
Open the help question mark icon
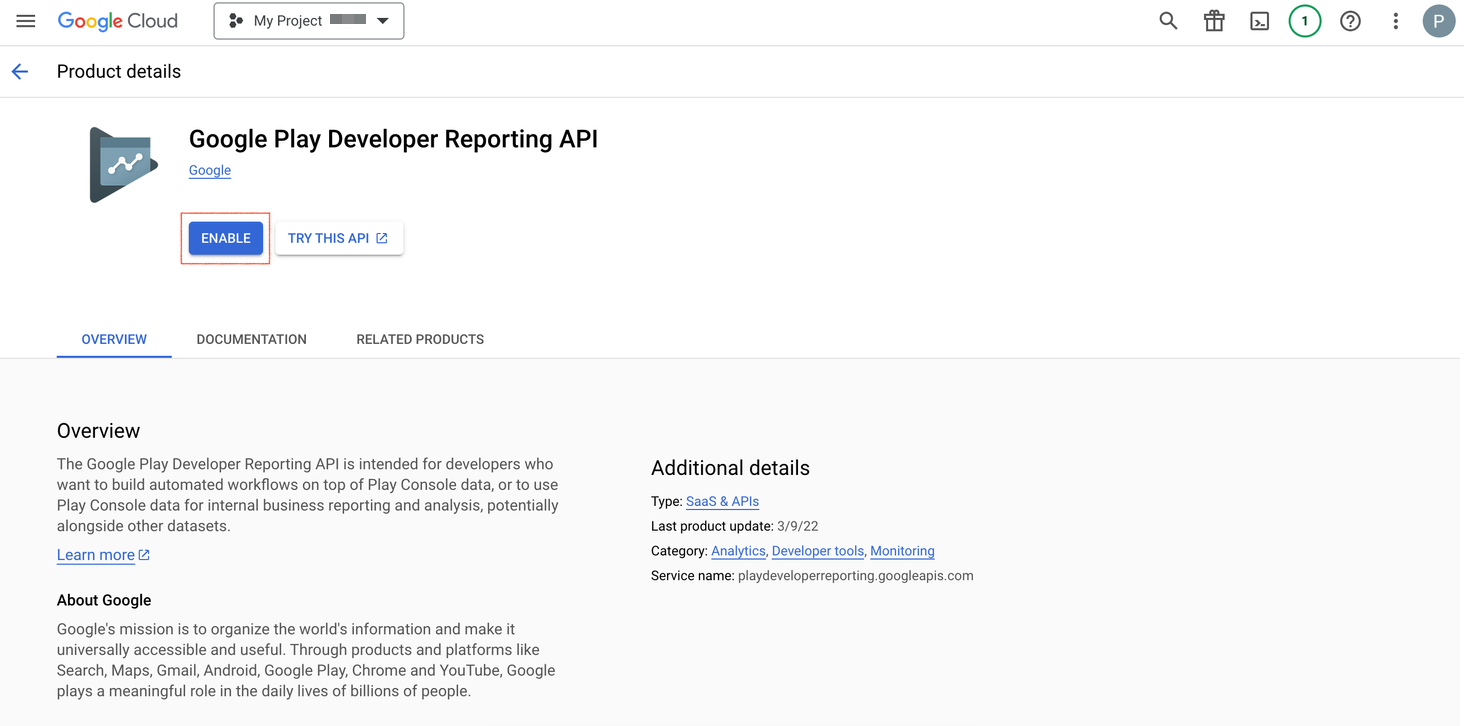coord(1350,21)
